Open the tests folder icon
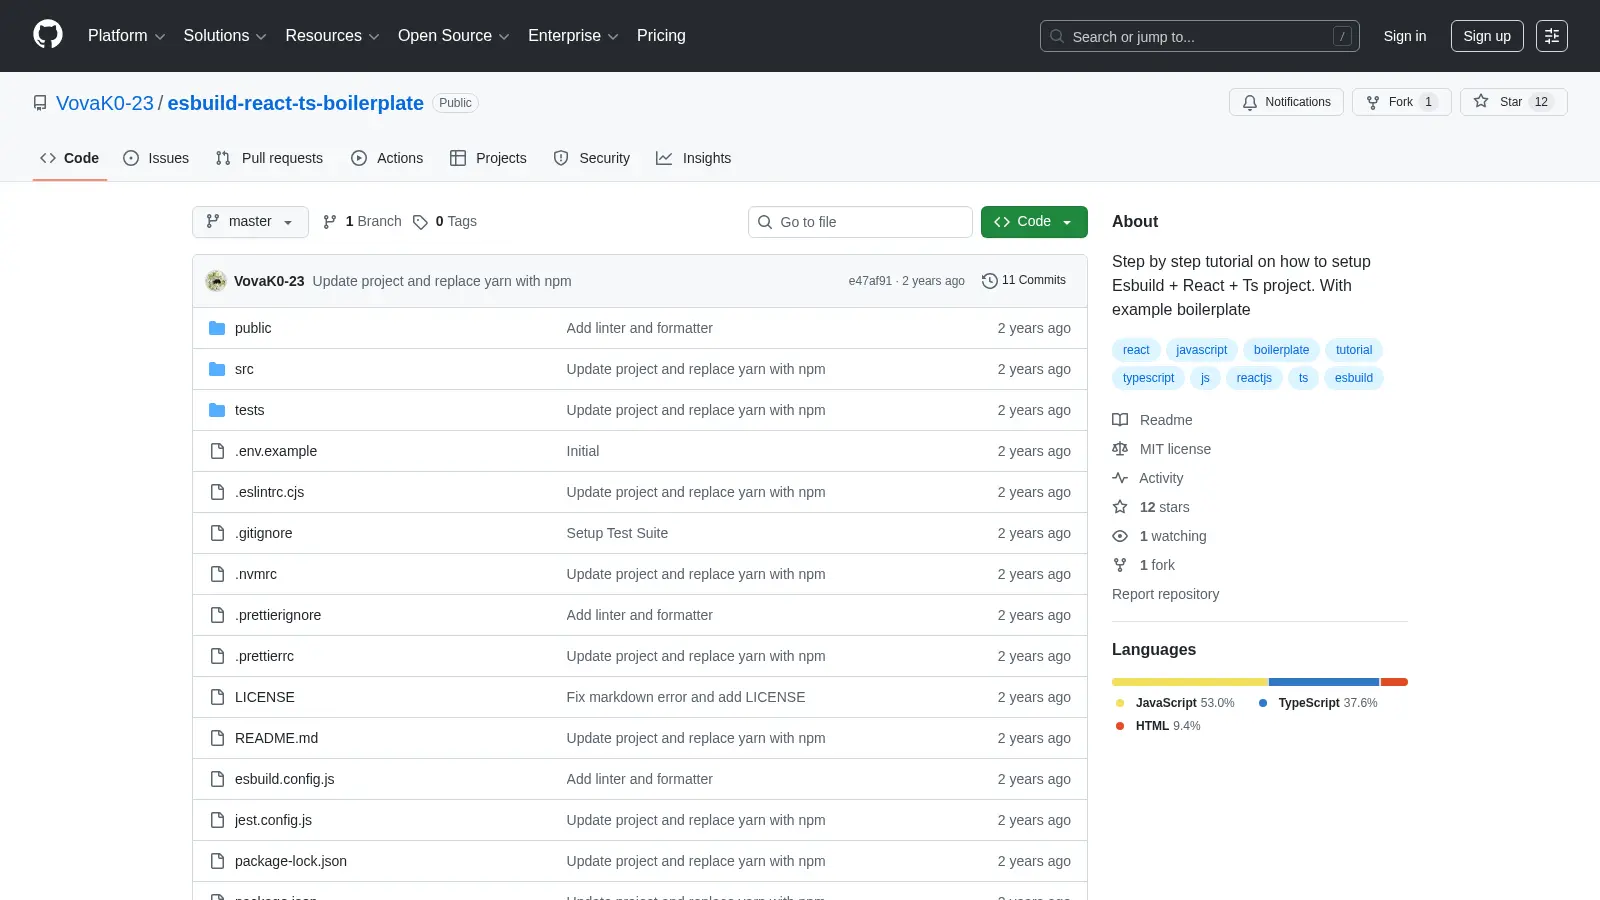The height and width of the screenshot is (900, 1600). (217, 410)
